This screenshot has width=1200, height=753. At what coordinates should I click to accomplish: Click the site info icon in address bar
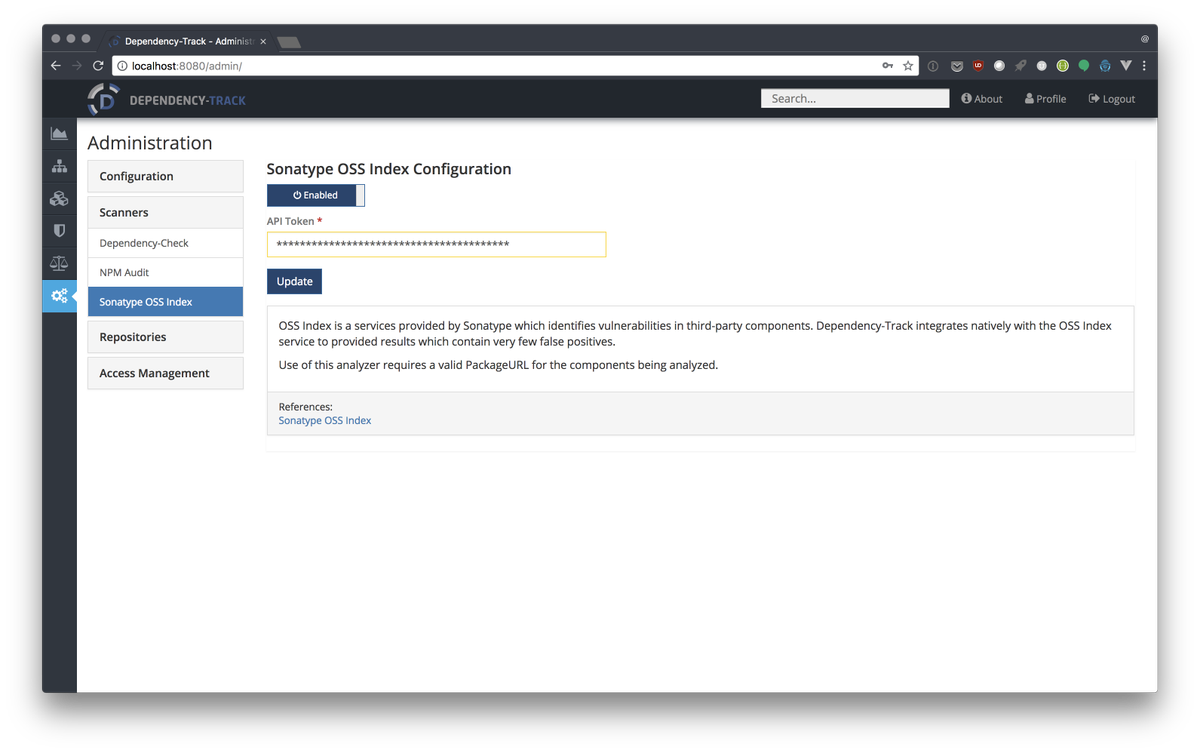(x=122, y=66)
